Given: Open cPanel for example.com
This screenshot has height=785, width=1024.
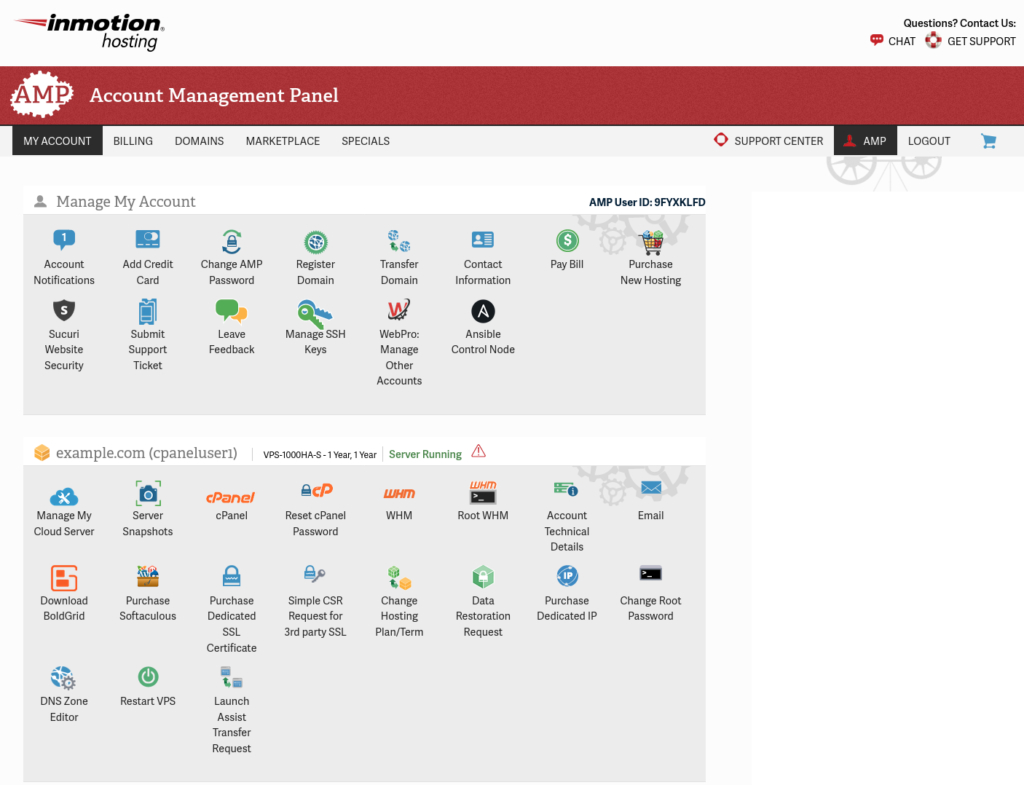Looking at the screenshot, I should [231, 497].
